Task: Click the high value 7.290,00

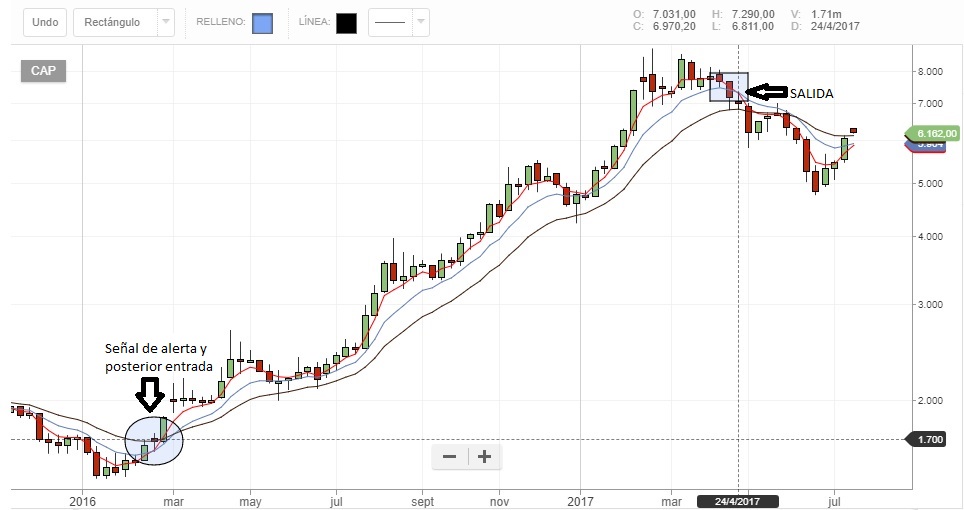Action: point(753,14)
